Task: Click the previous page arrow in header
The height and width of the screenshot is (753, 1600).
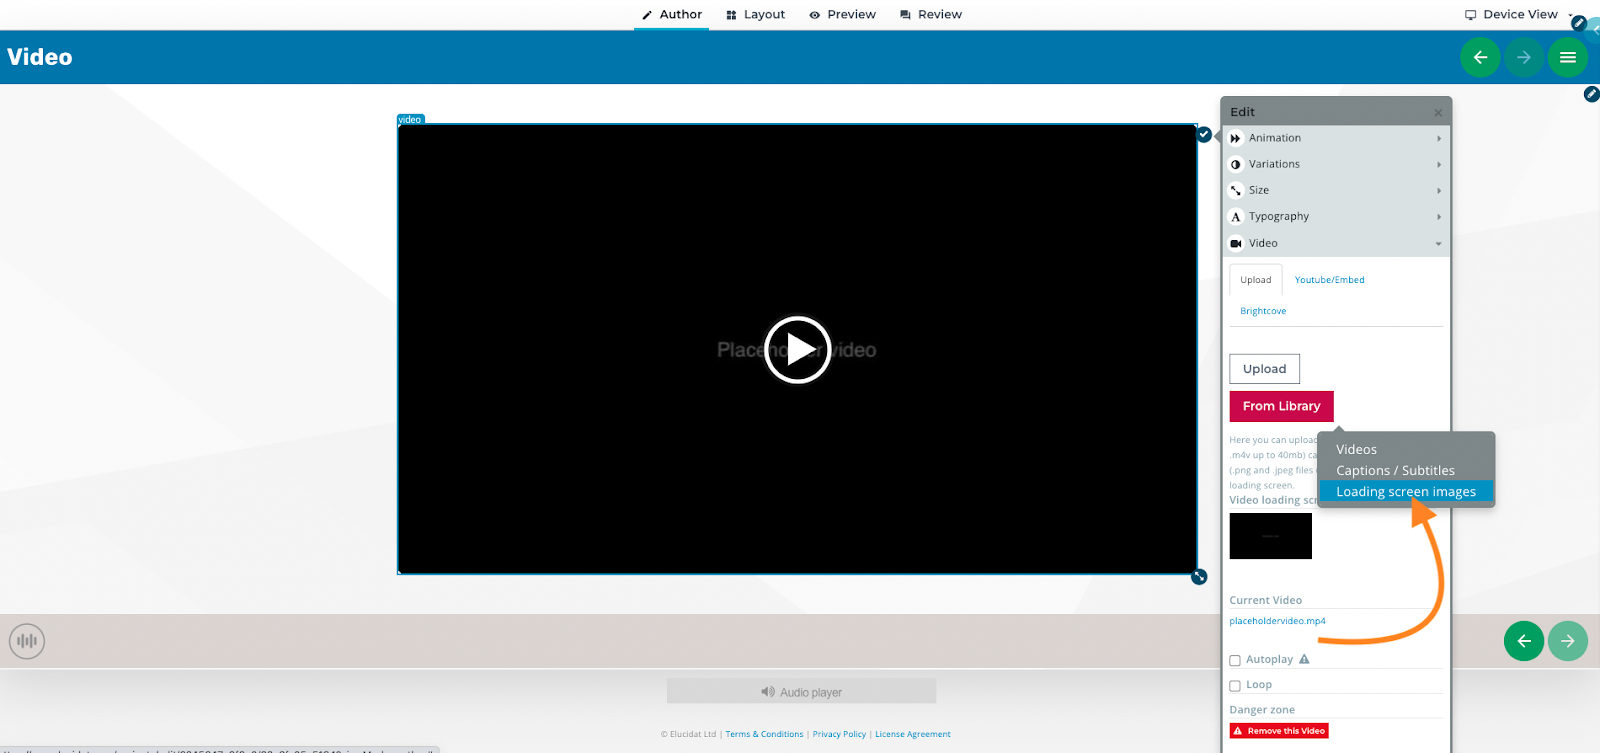Action: coord(1480,57)
